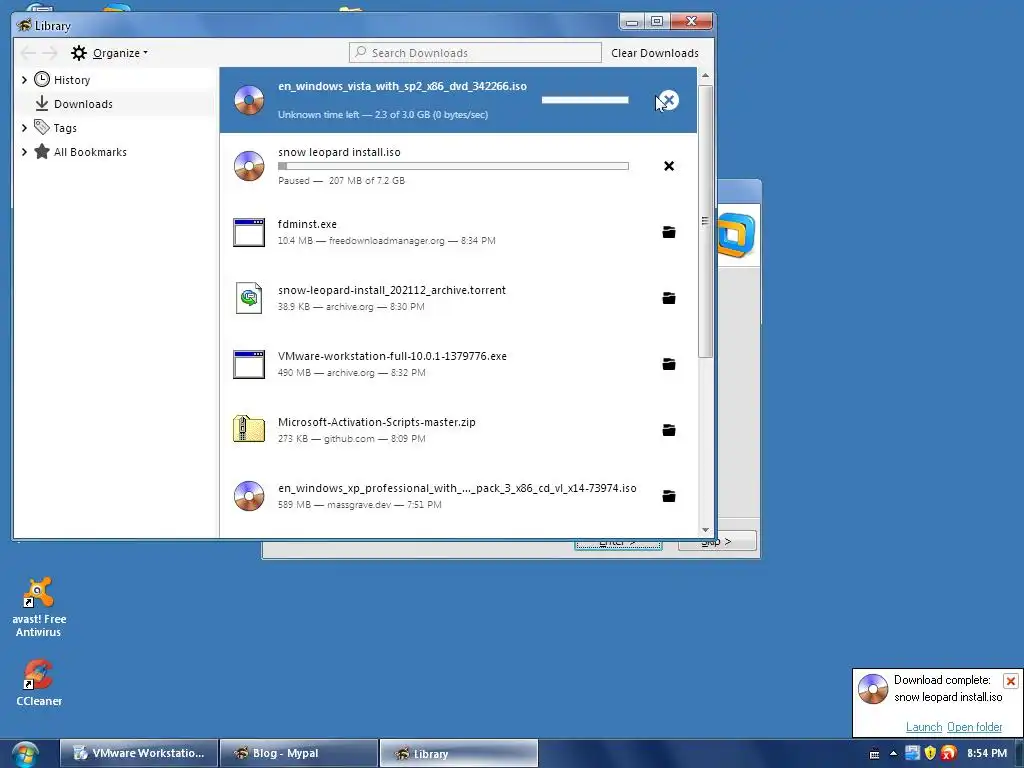Expand the All Bookmarks tree node
Image resolution: width=1024 pixels, height=768 pixels.
tap(24, 152)
